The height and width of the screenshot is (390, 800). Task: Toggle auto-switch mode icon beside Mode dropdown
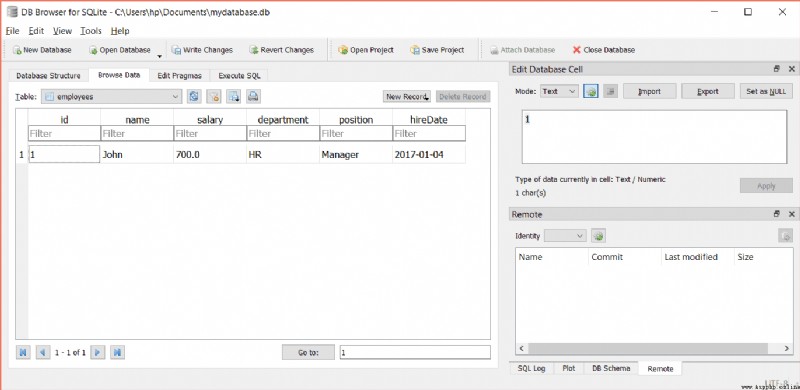coord(591,91)
